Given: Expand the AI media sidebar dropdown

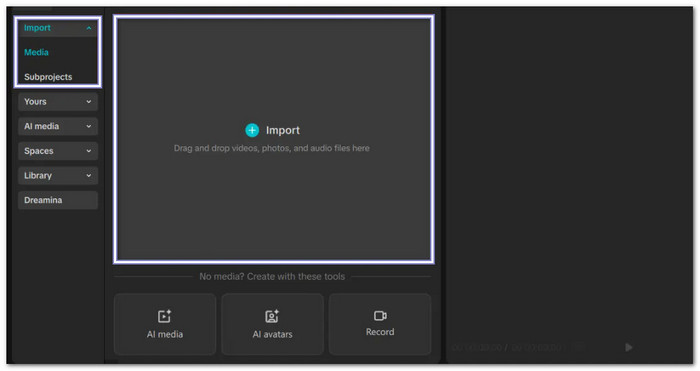Looking at the screenshot, I should pos(58,126).
